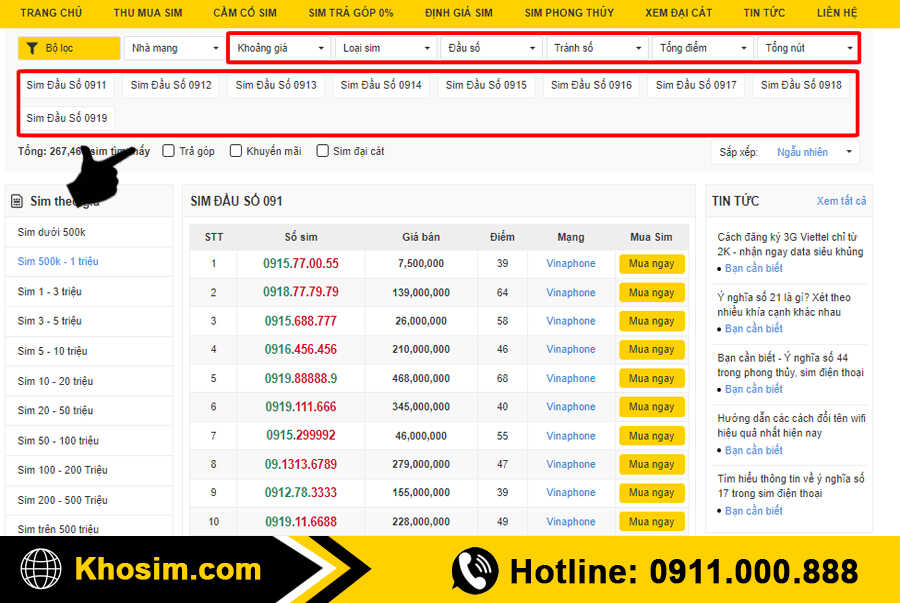Screen dimensions: 900x603
Task: Click the globe icon next to Khosim.com
Action: coord(41,570)
